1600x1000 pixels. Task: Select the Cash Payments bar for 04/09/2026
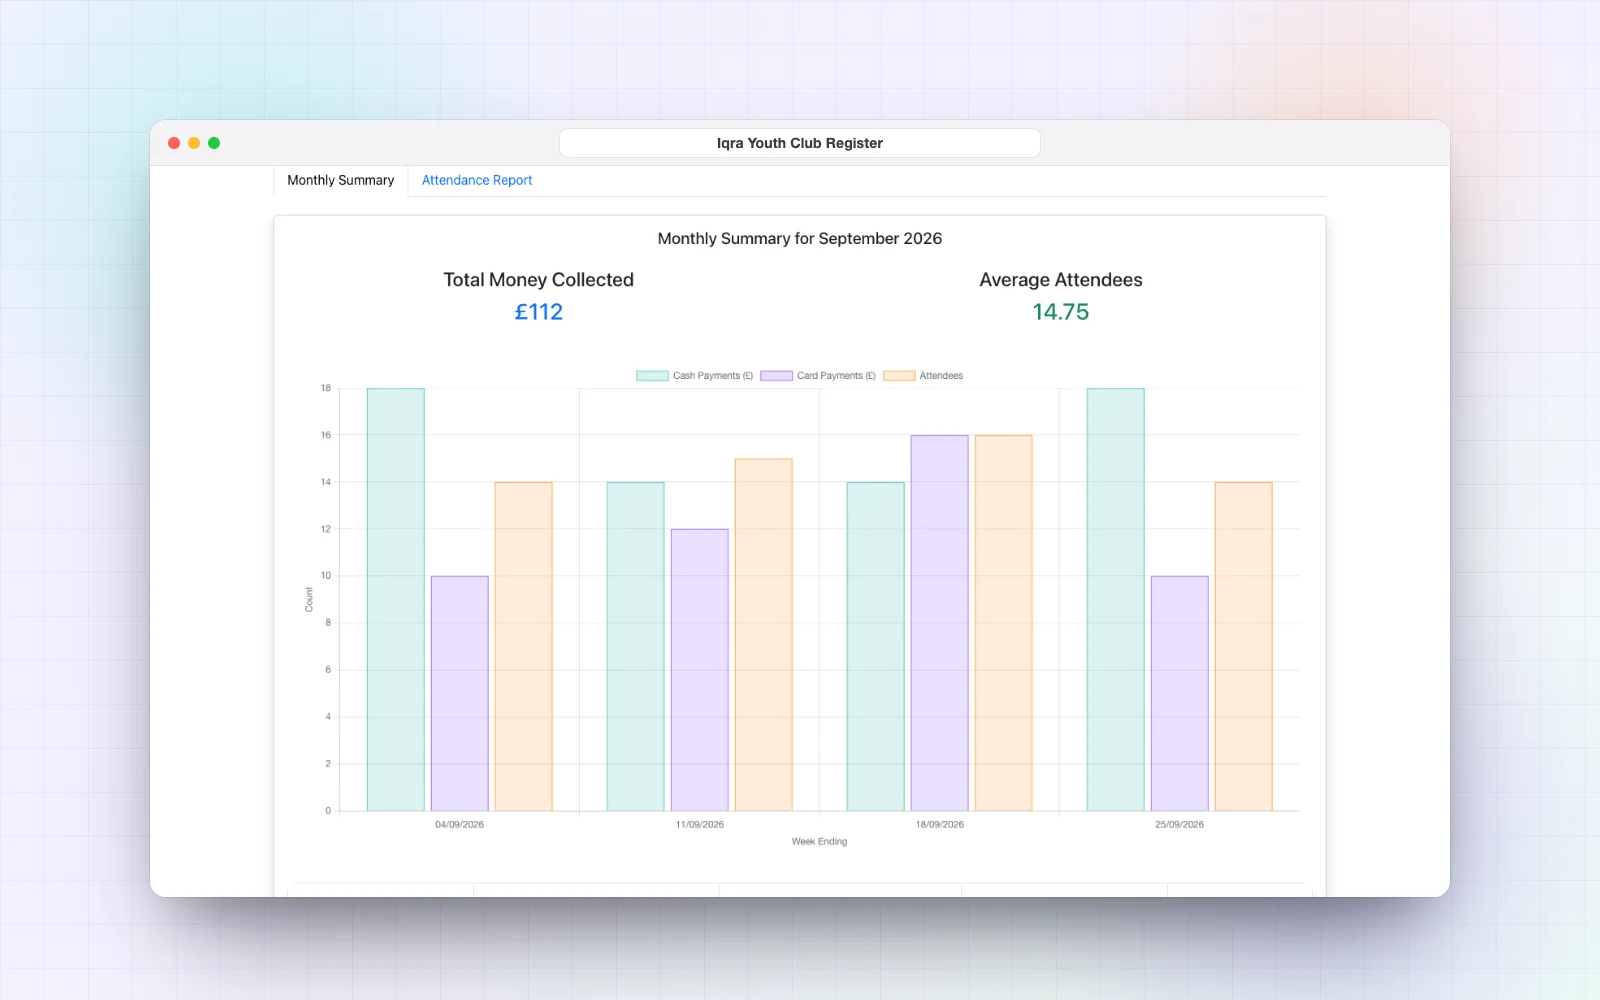click(396, 599)
